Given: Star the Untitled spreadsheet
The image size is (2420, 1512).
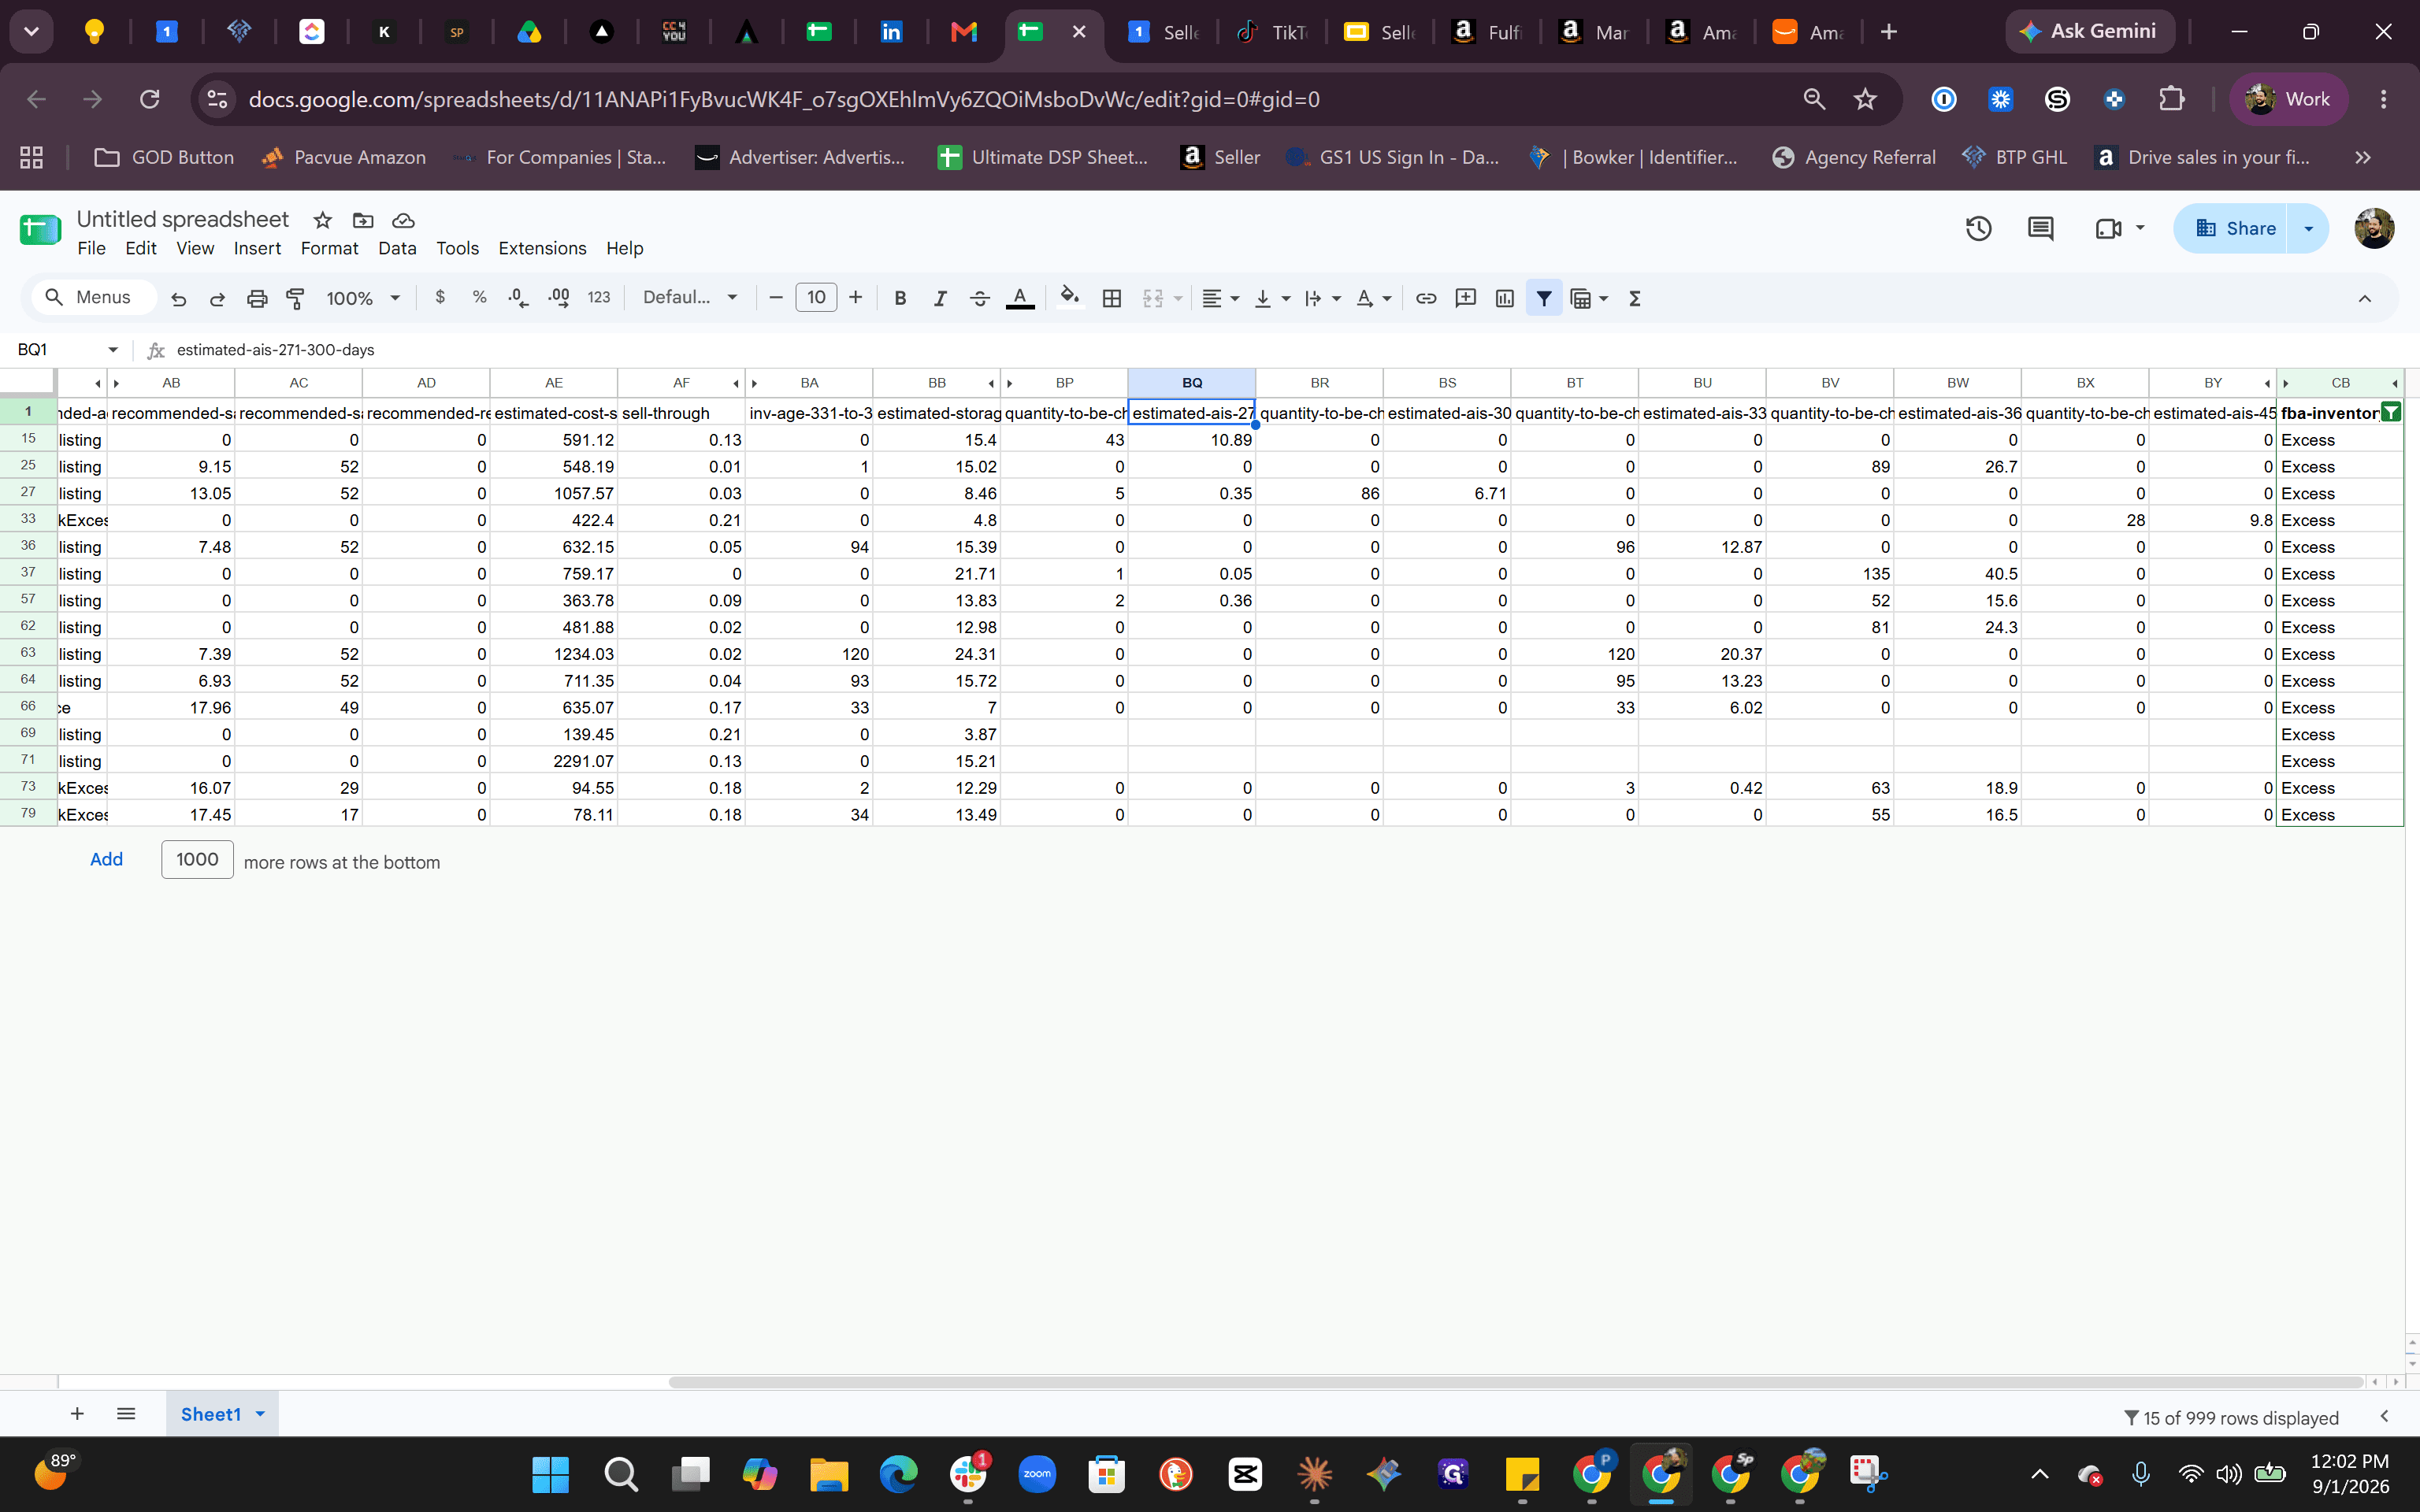Looking at the screenshot, I should pyautogui.click(x=322, y=220).
